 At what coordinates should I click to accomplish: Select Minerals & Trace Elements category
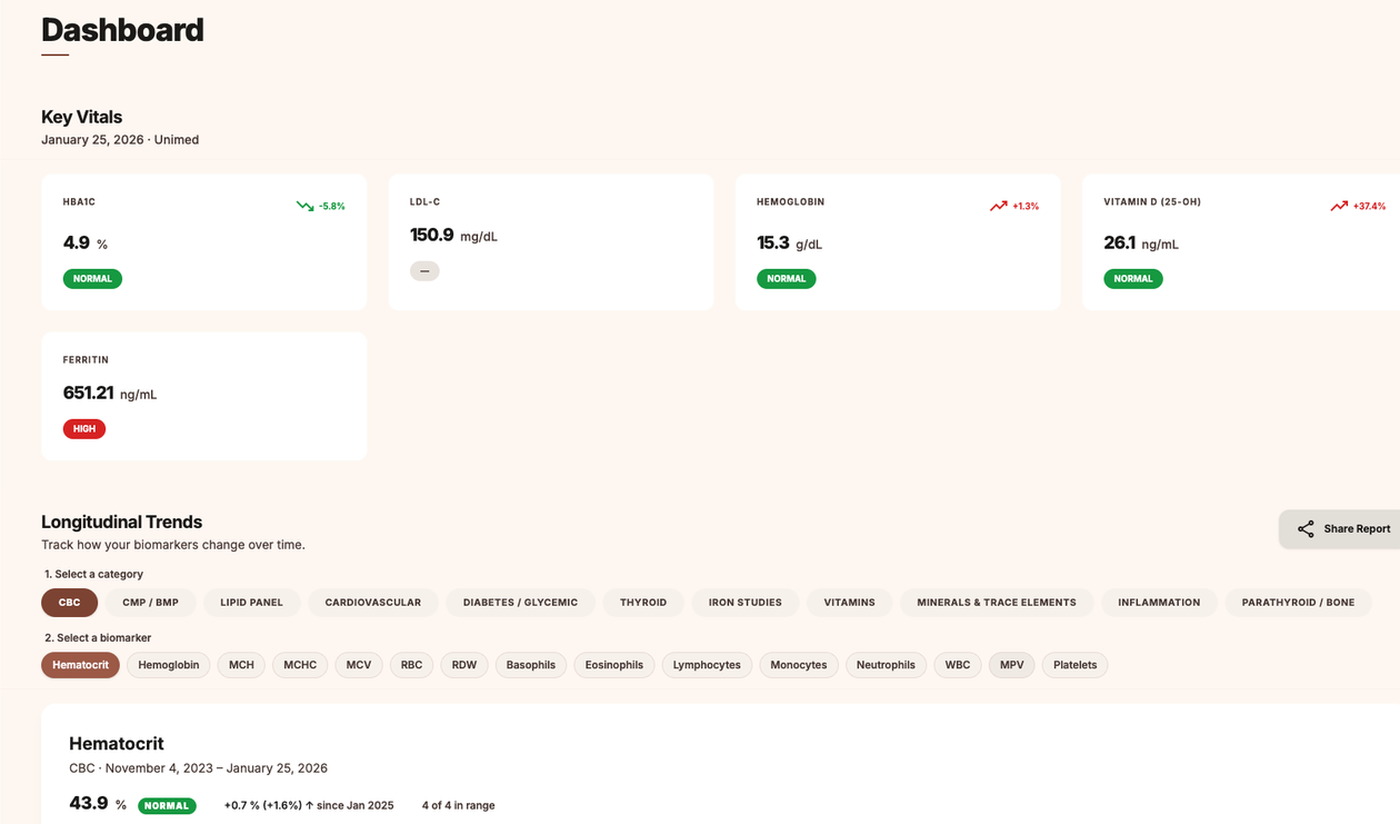tap(997, 602)
